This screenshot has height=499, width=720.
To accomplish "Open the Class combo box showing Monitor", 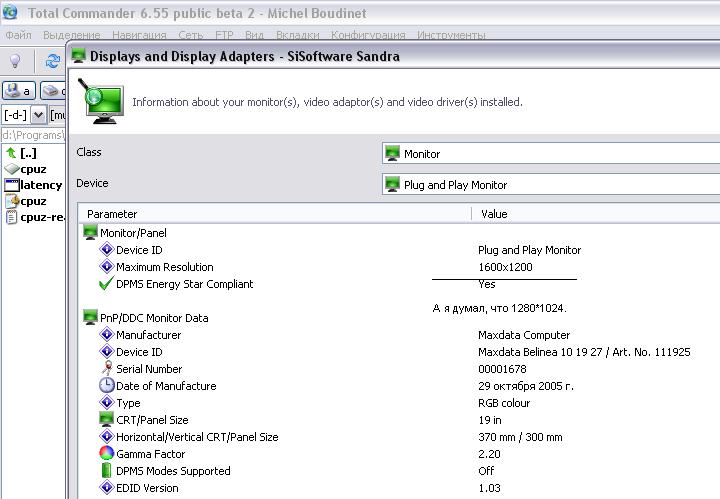I will coord(550,154).
